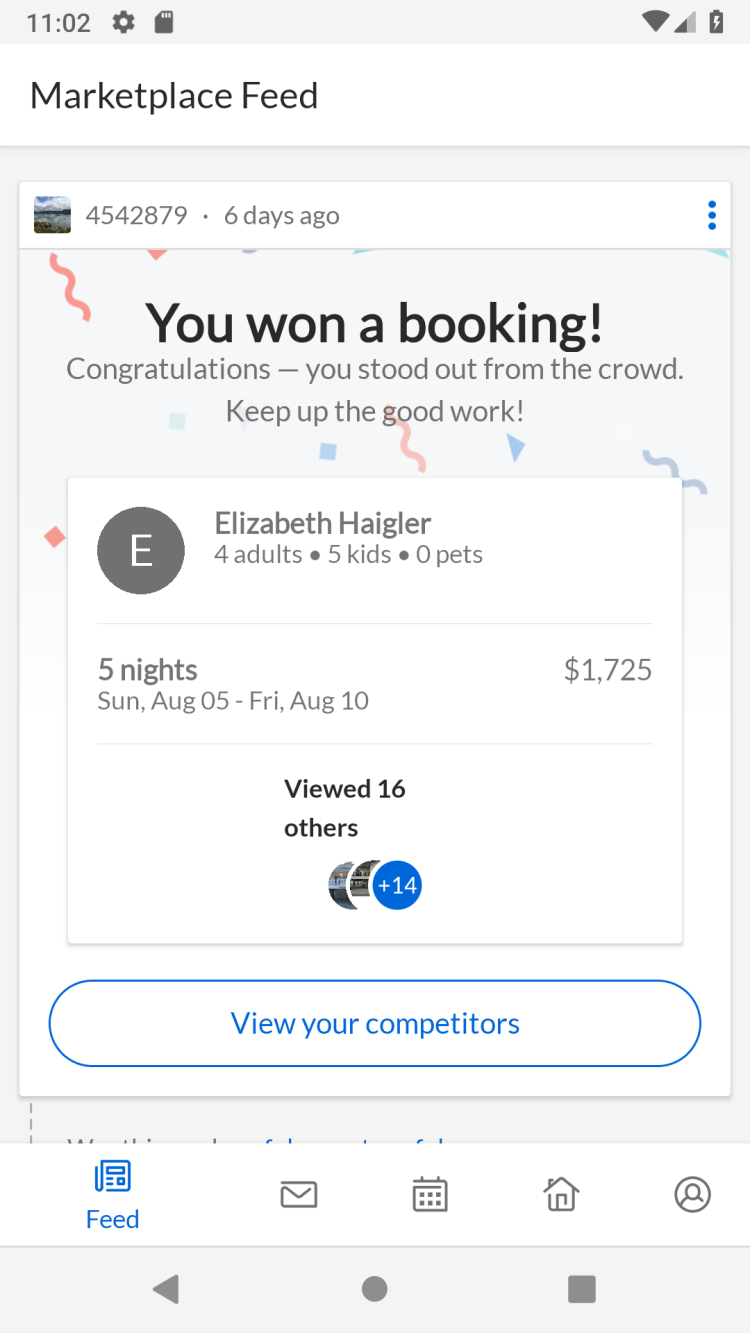Tap the listing thumbnail beside 4542879
Image resolution: width=750 pixels, height=1333 pixels.
pyautogui.click(x=52, y=215)
